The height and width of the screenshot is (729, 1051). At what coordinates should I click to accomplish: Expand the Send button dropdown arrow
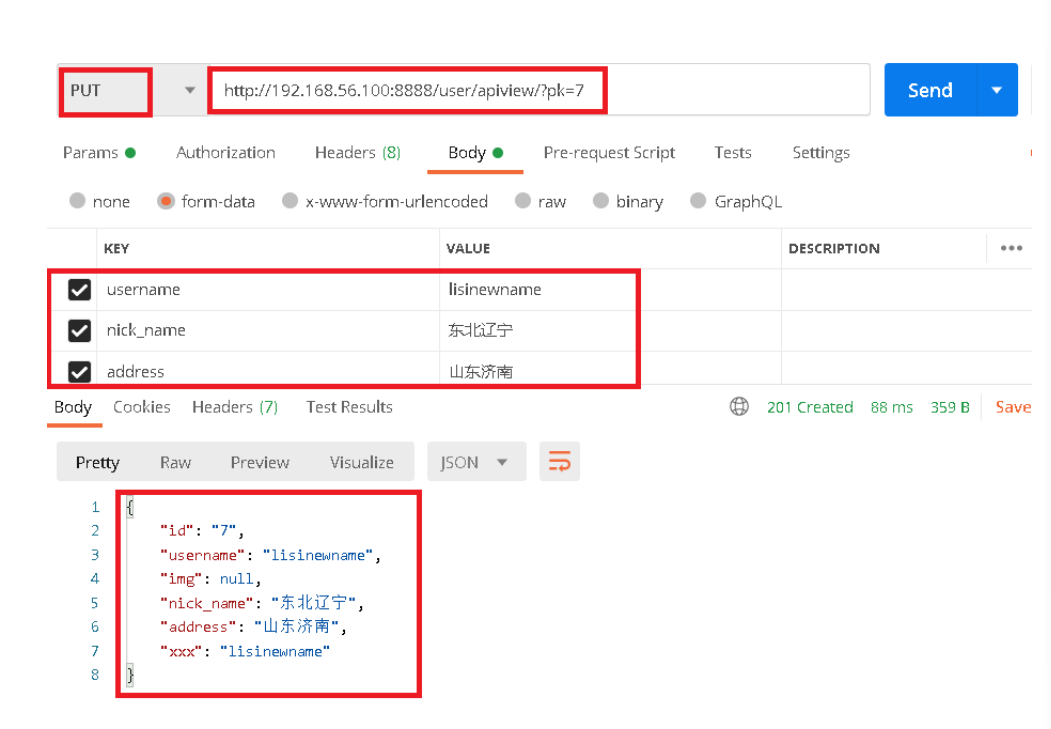tap(997, 90)
